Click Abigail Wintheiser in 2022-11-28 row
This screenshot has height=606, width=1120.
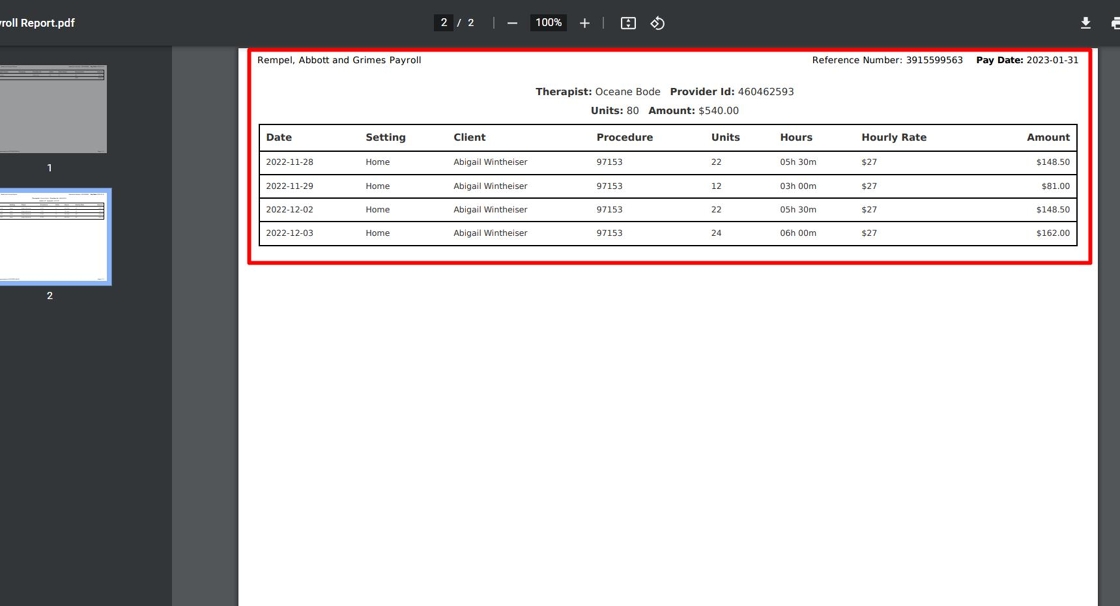coord(490,162)
